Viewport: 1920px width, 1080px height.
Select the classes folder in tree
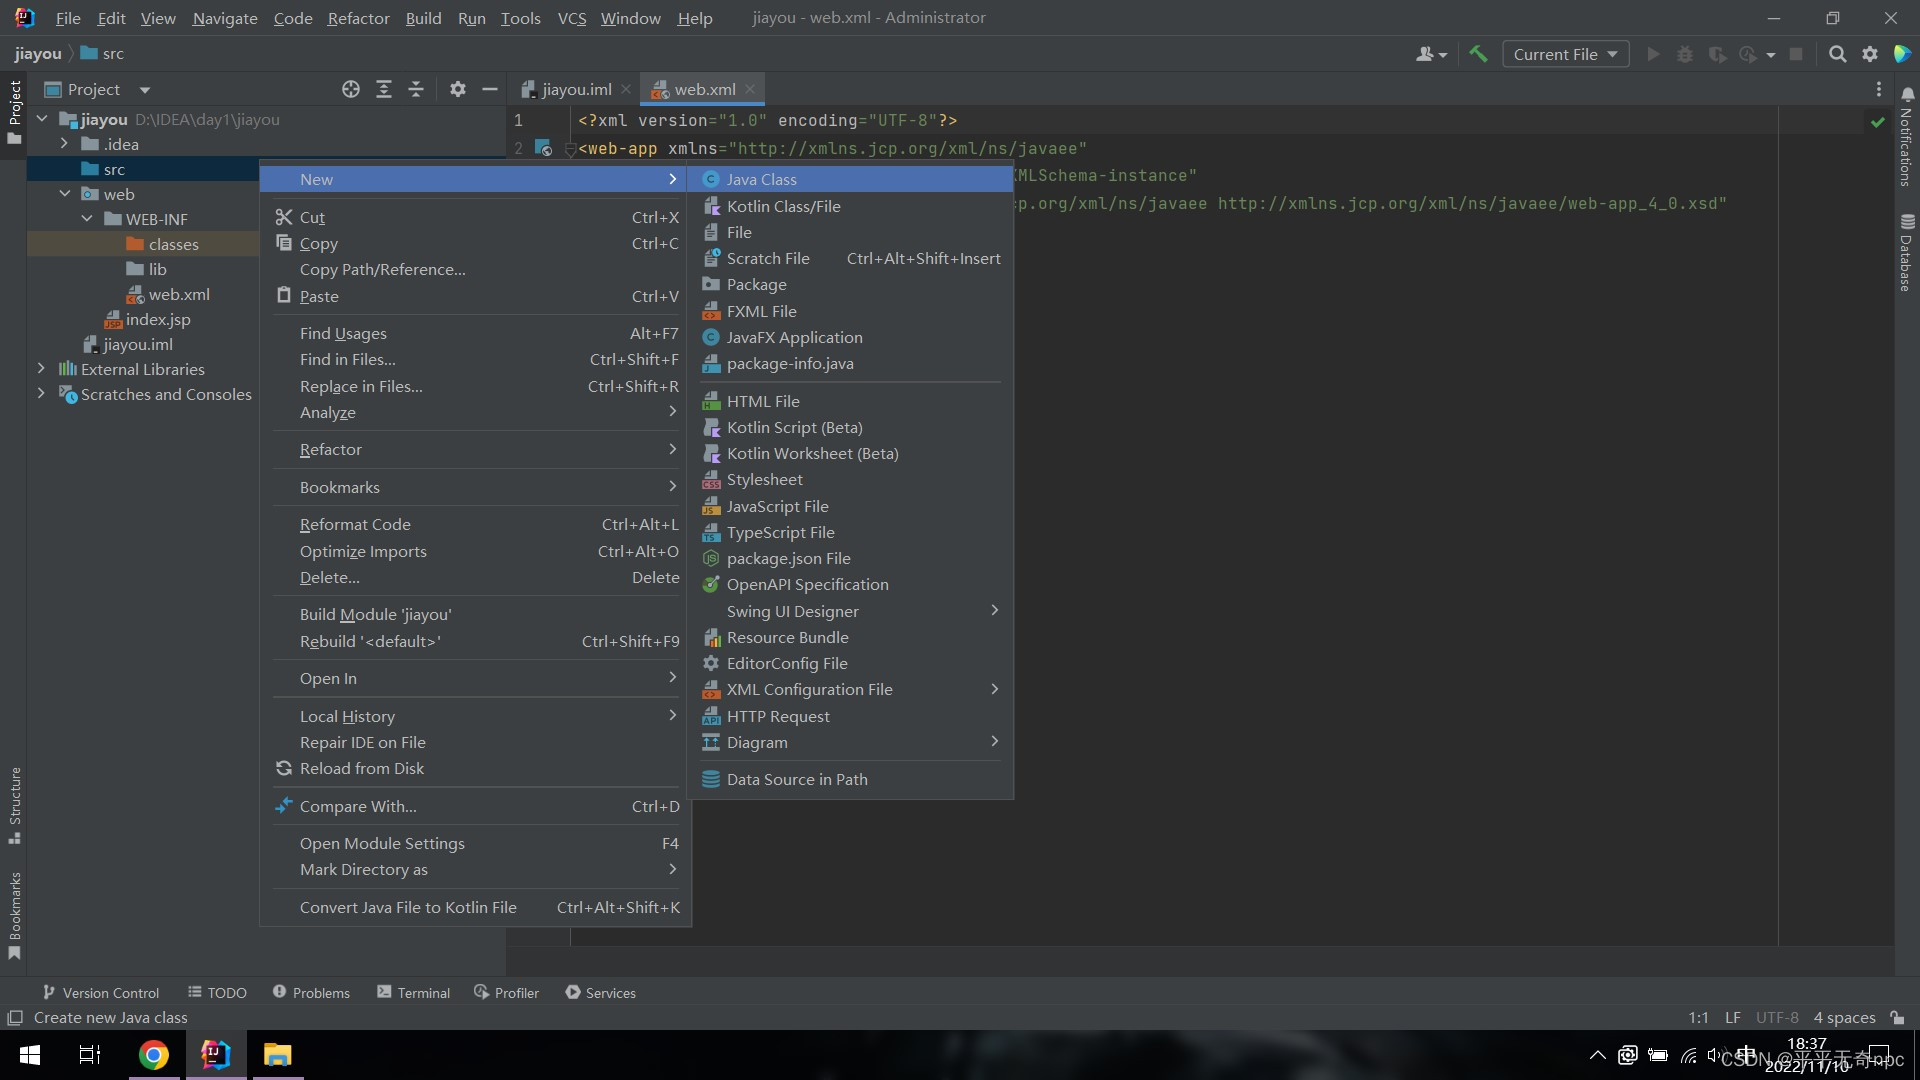[173, 244]
